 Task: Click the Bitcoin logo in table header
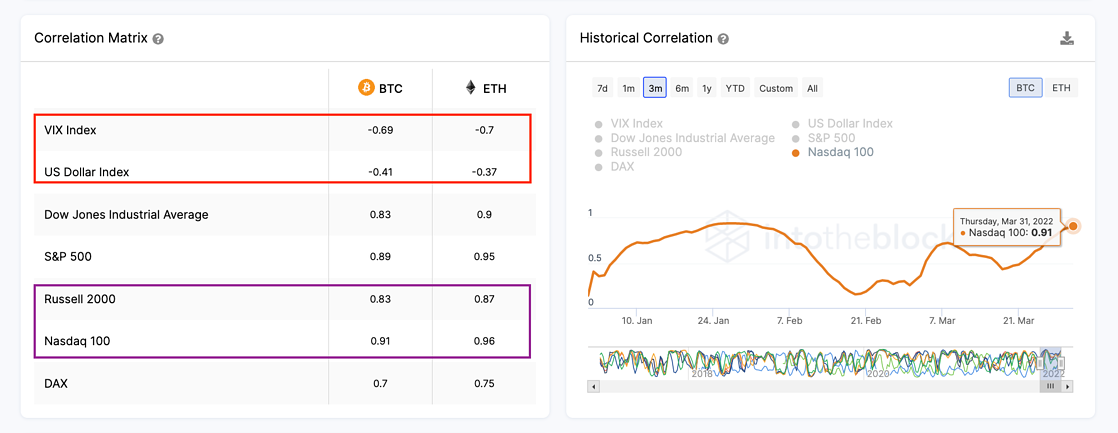click(365, 88)
